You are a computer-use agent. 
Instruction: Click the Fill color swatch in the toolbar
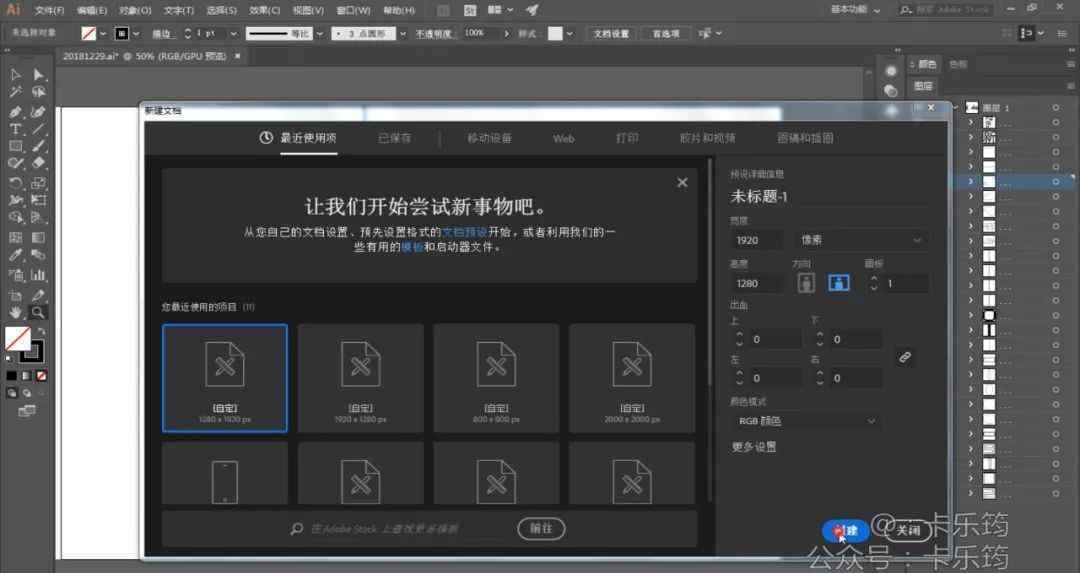tap(17, 339)
